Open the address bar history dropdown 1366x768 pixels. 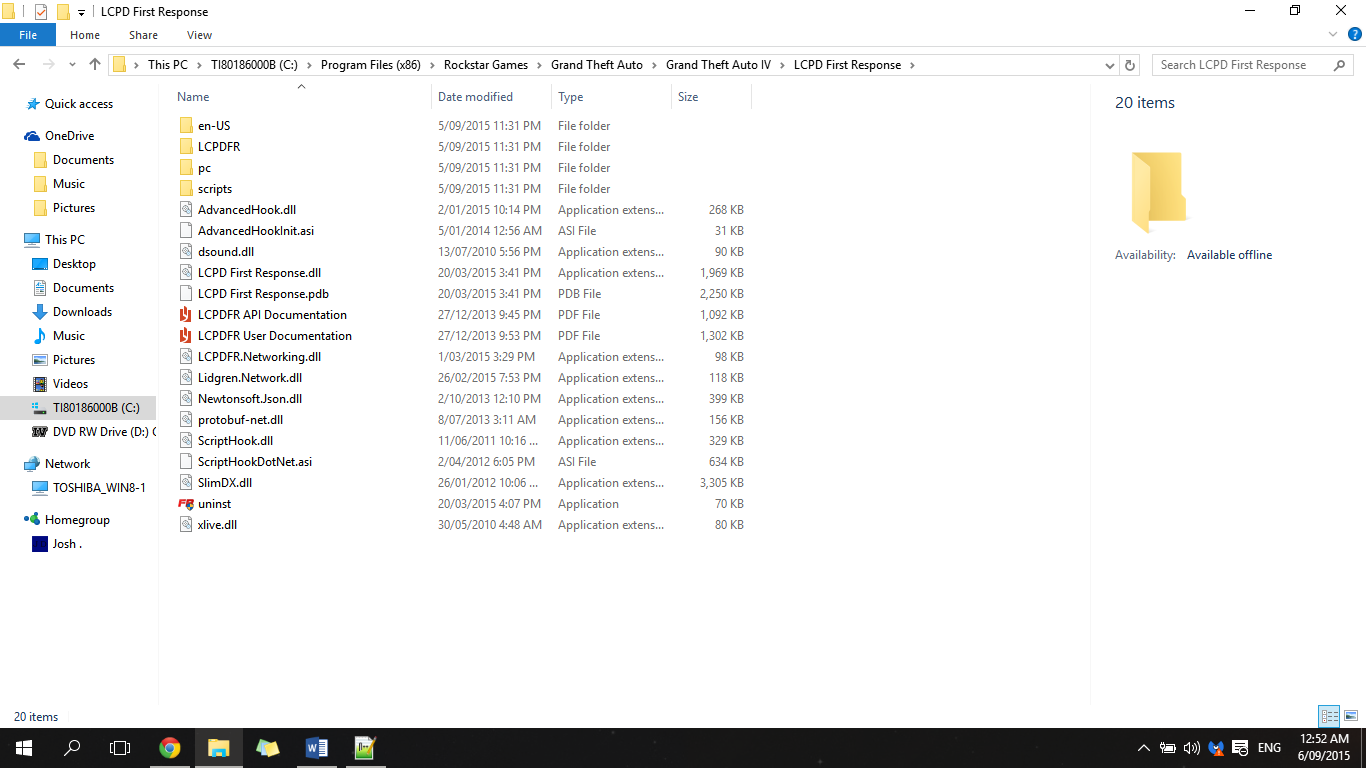click(1110, 65)
